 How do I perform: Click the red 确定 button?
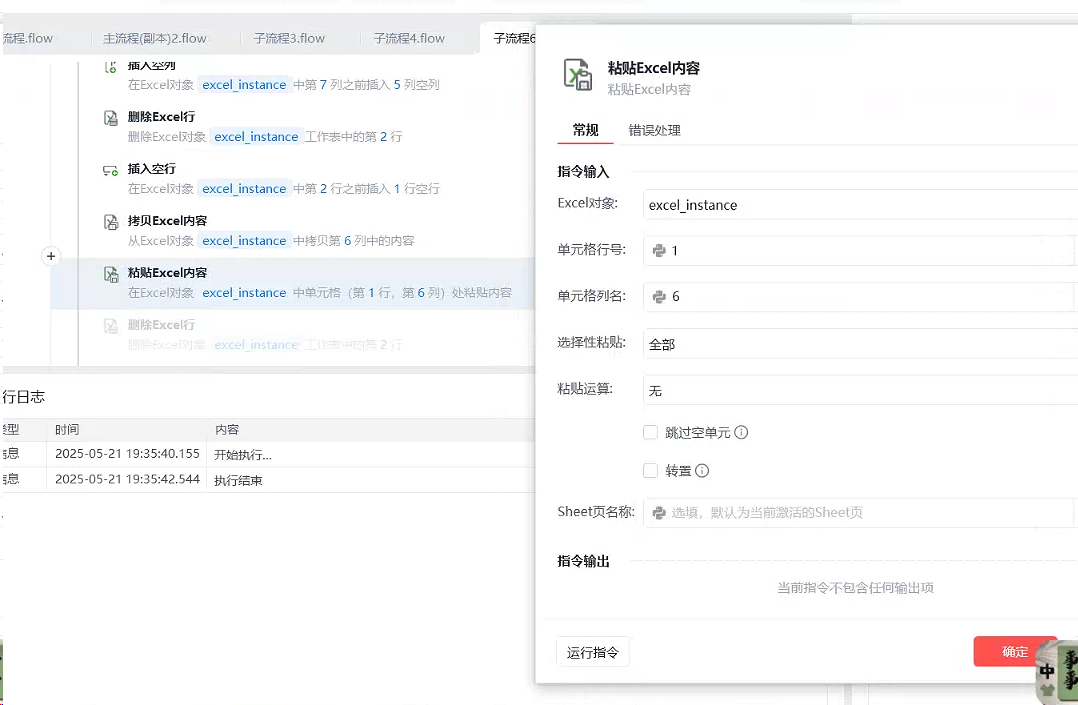point(1014,652)
